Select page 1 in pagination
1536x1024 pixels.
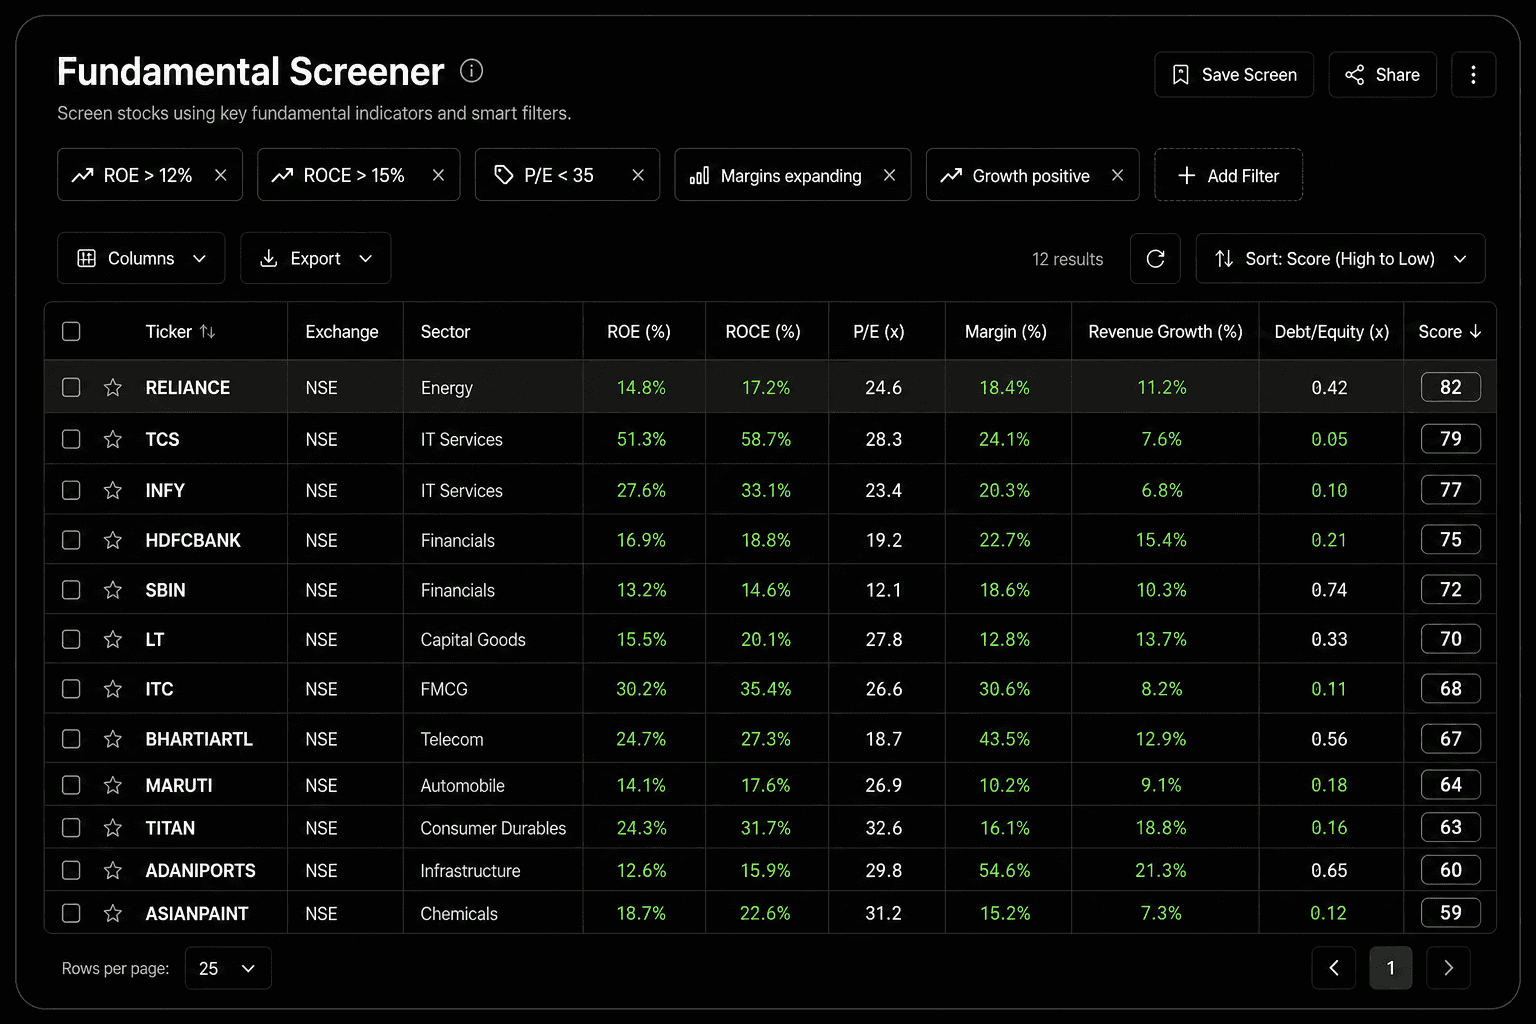coord(1391,968)
